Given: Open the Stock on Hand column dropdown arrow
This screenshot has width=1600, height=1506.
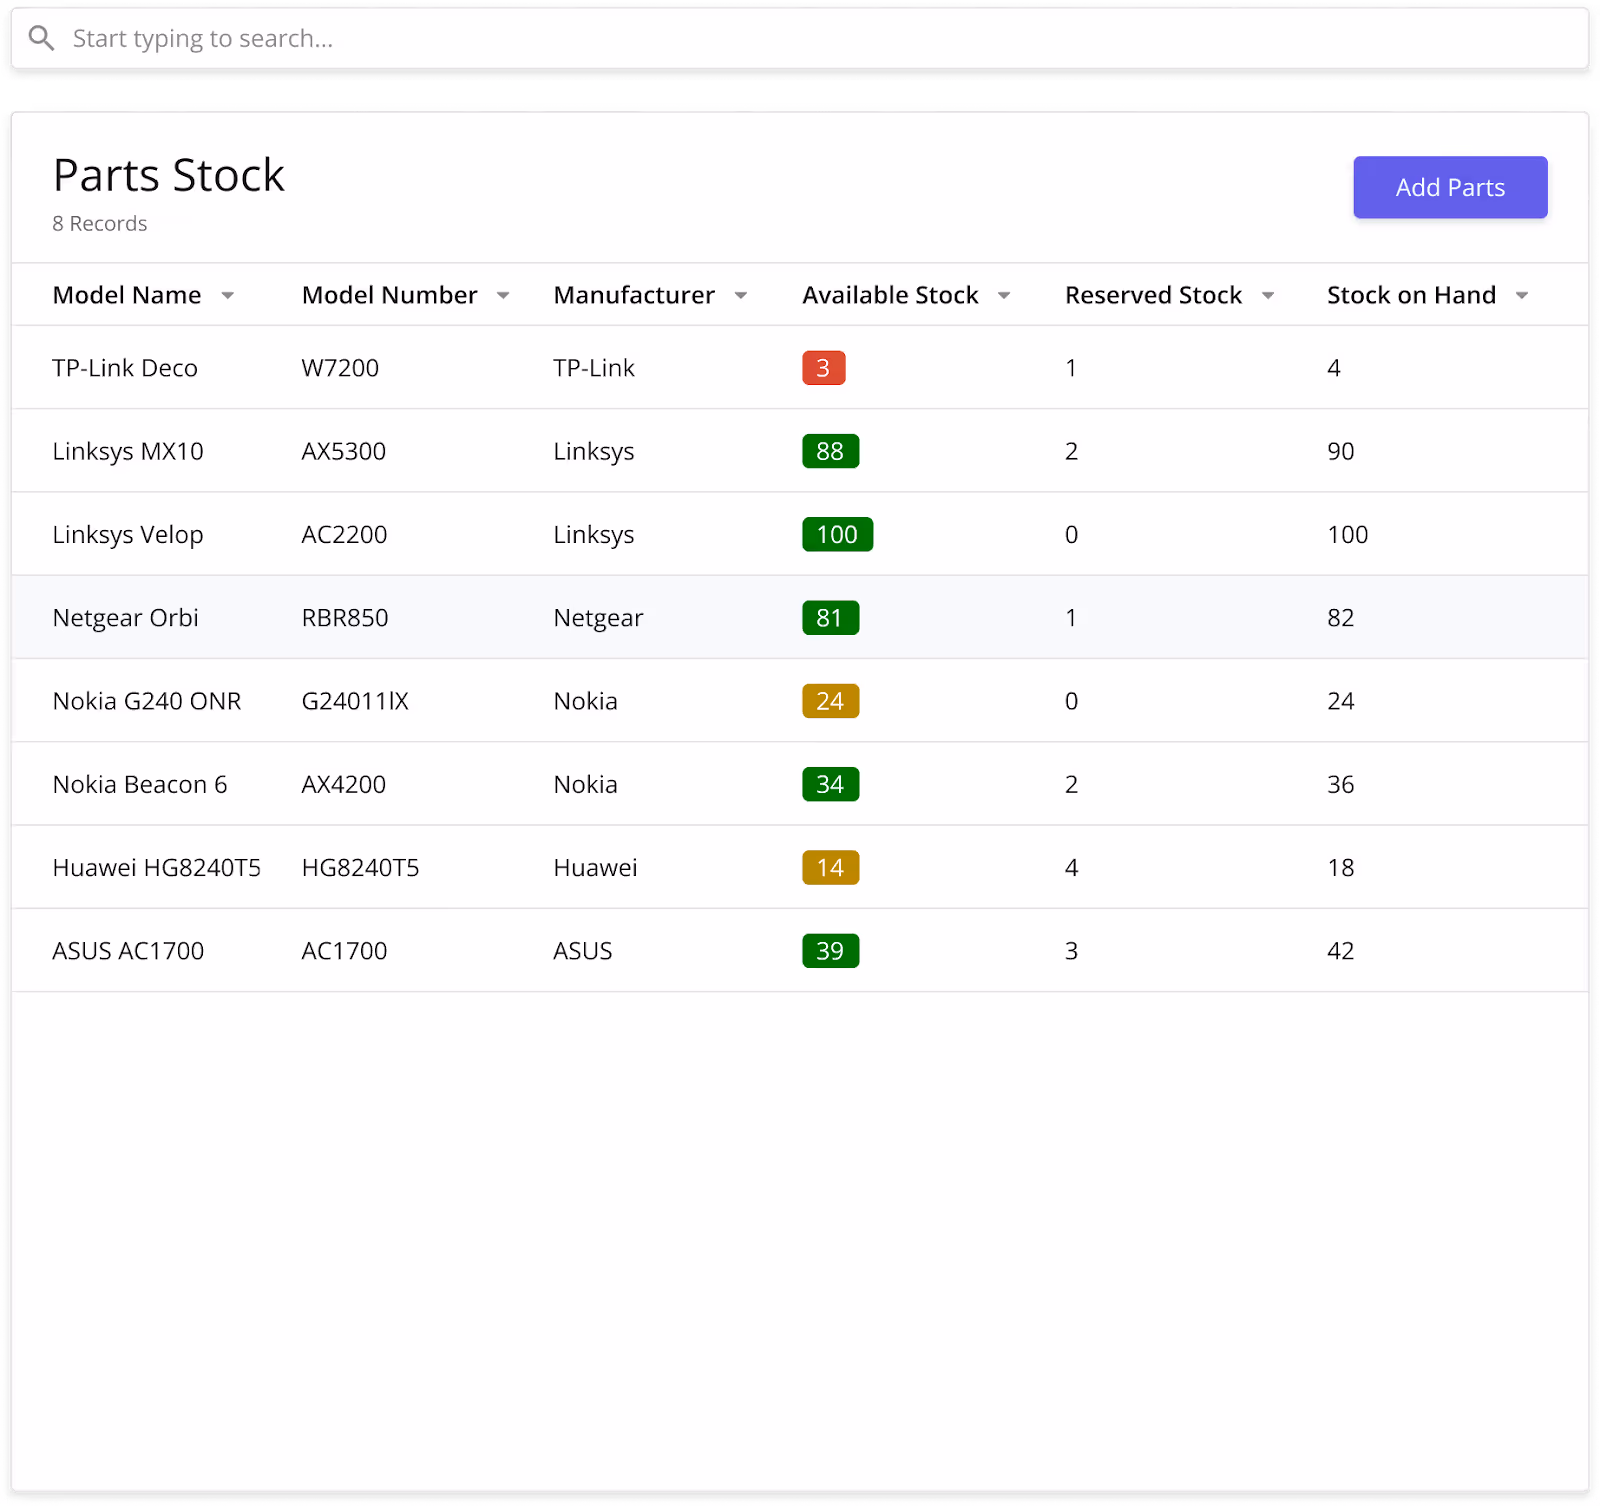Looking at the screenshot, I should coord(1522,295).
